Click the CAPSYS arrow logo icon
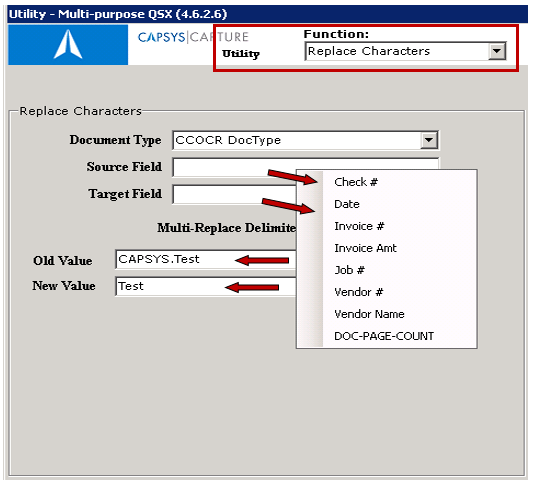The width and height of the screenshot is (546, 491). tap(68, 44)
